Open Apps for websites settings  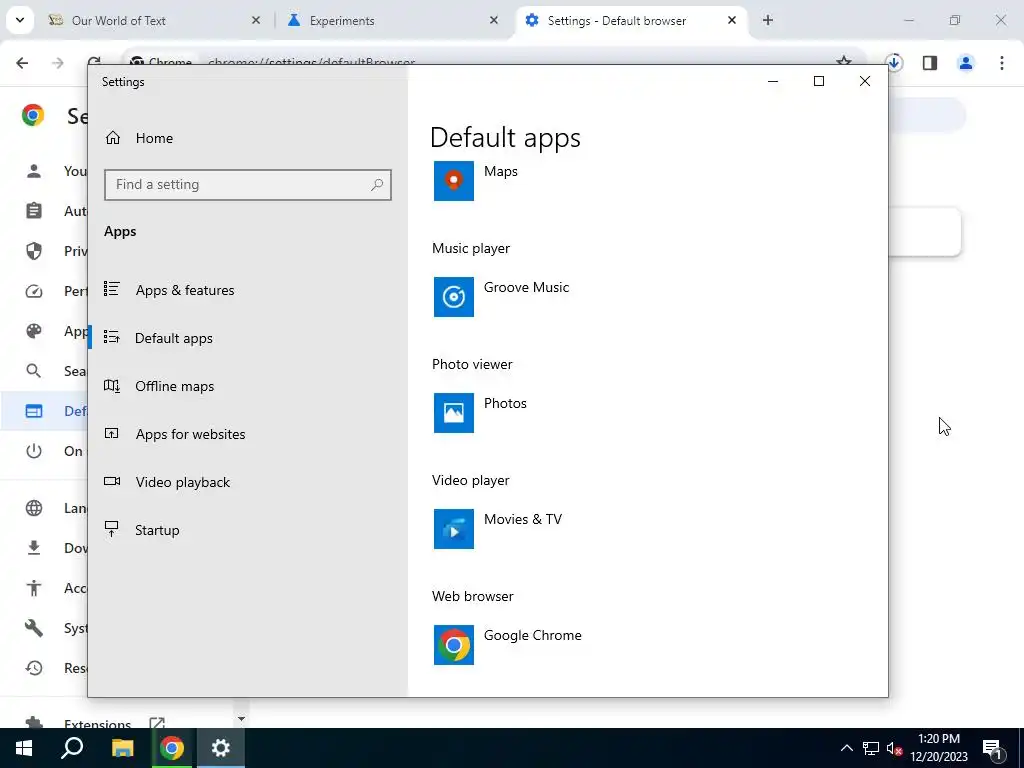(x=191, y=434)
